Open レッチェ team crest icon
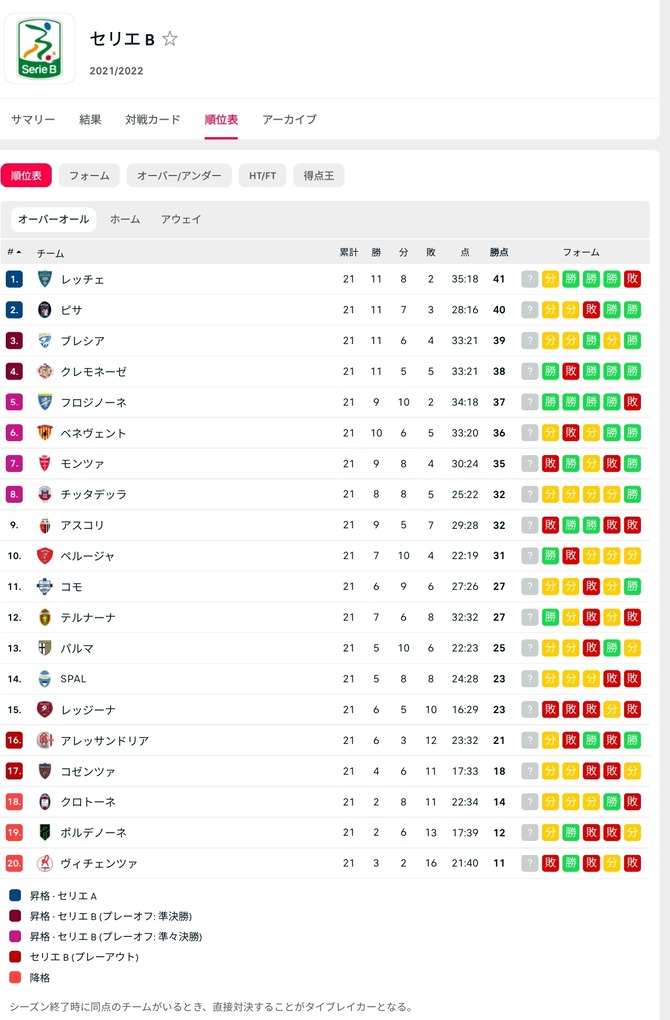The width and height of the screenshot is (670, 1020). (x=45, y=279)
